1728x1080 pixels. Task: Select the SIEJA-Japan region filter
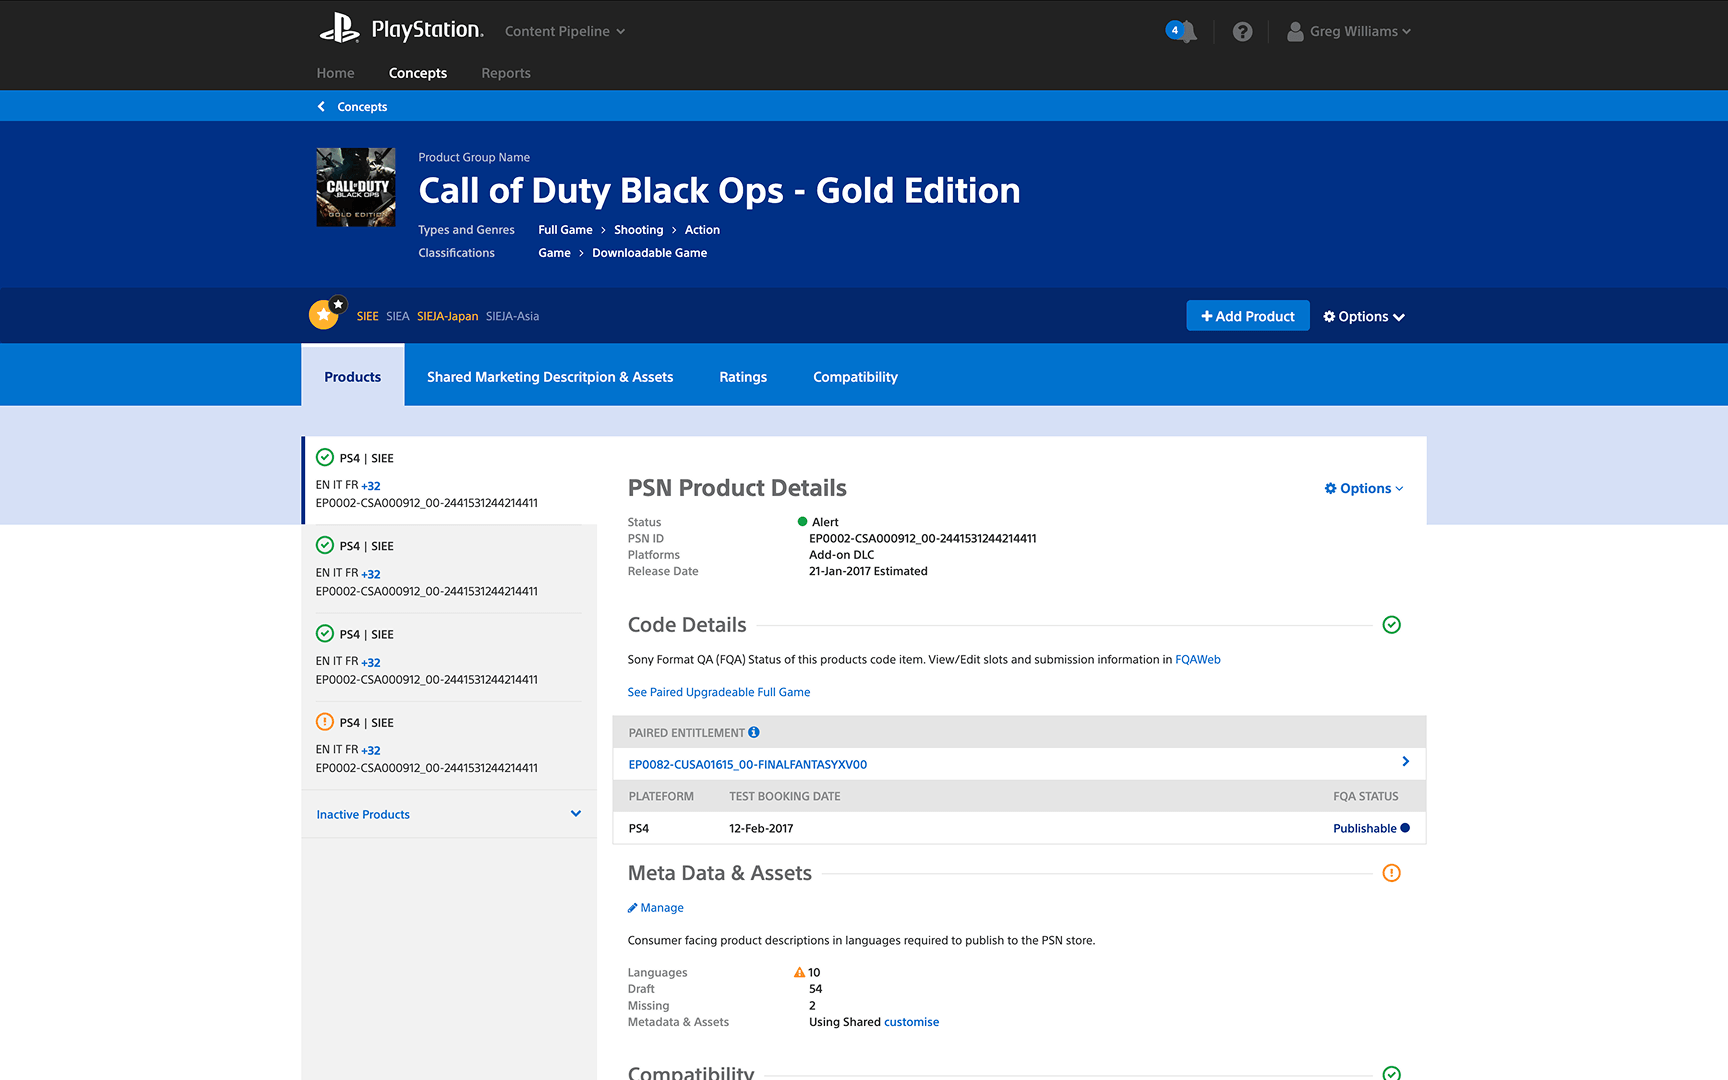click(x=447, y=316)
